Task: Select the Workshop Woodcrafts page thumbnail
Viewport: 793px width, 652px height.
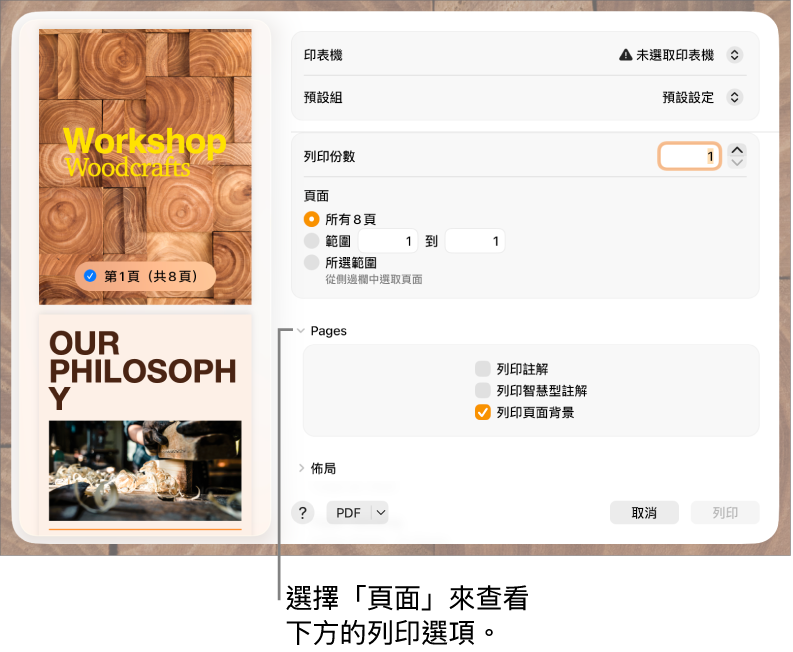Action: pyautogui.click(x=145, y=167)
